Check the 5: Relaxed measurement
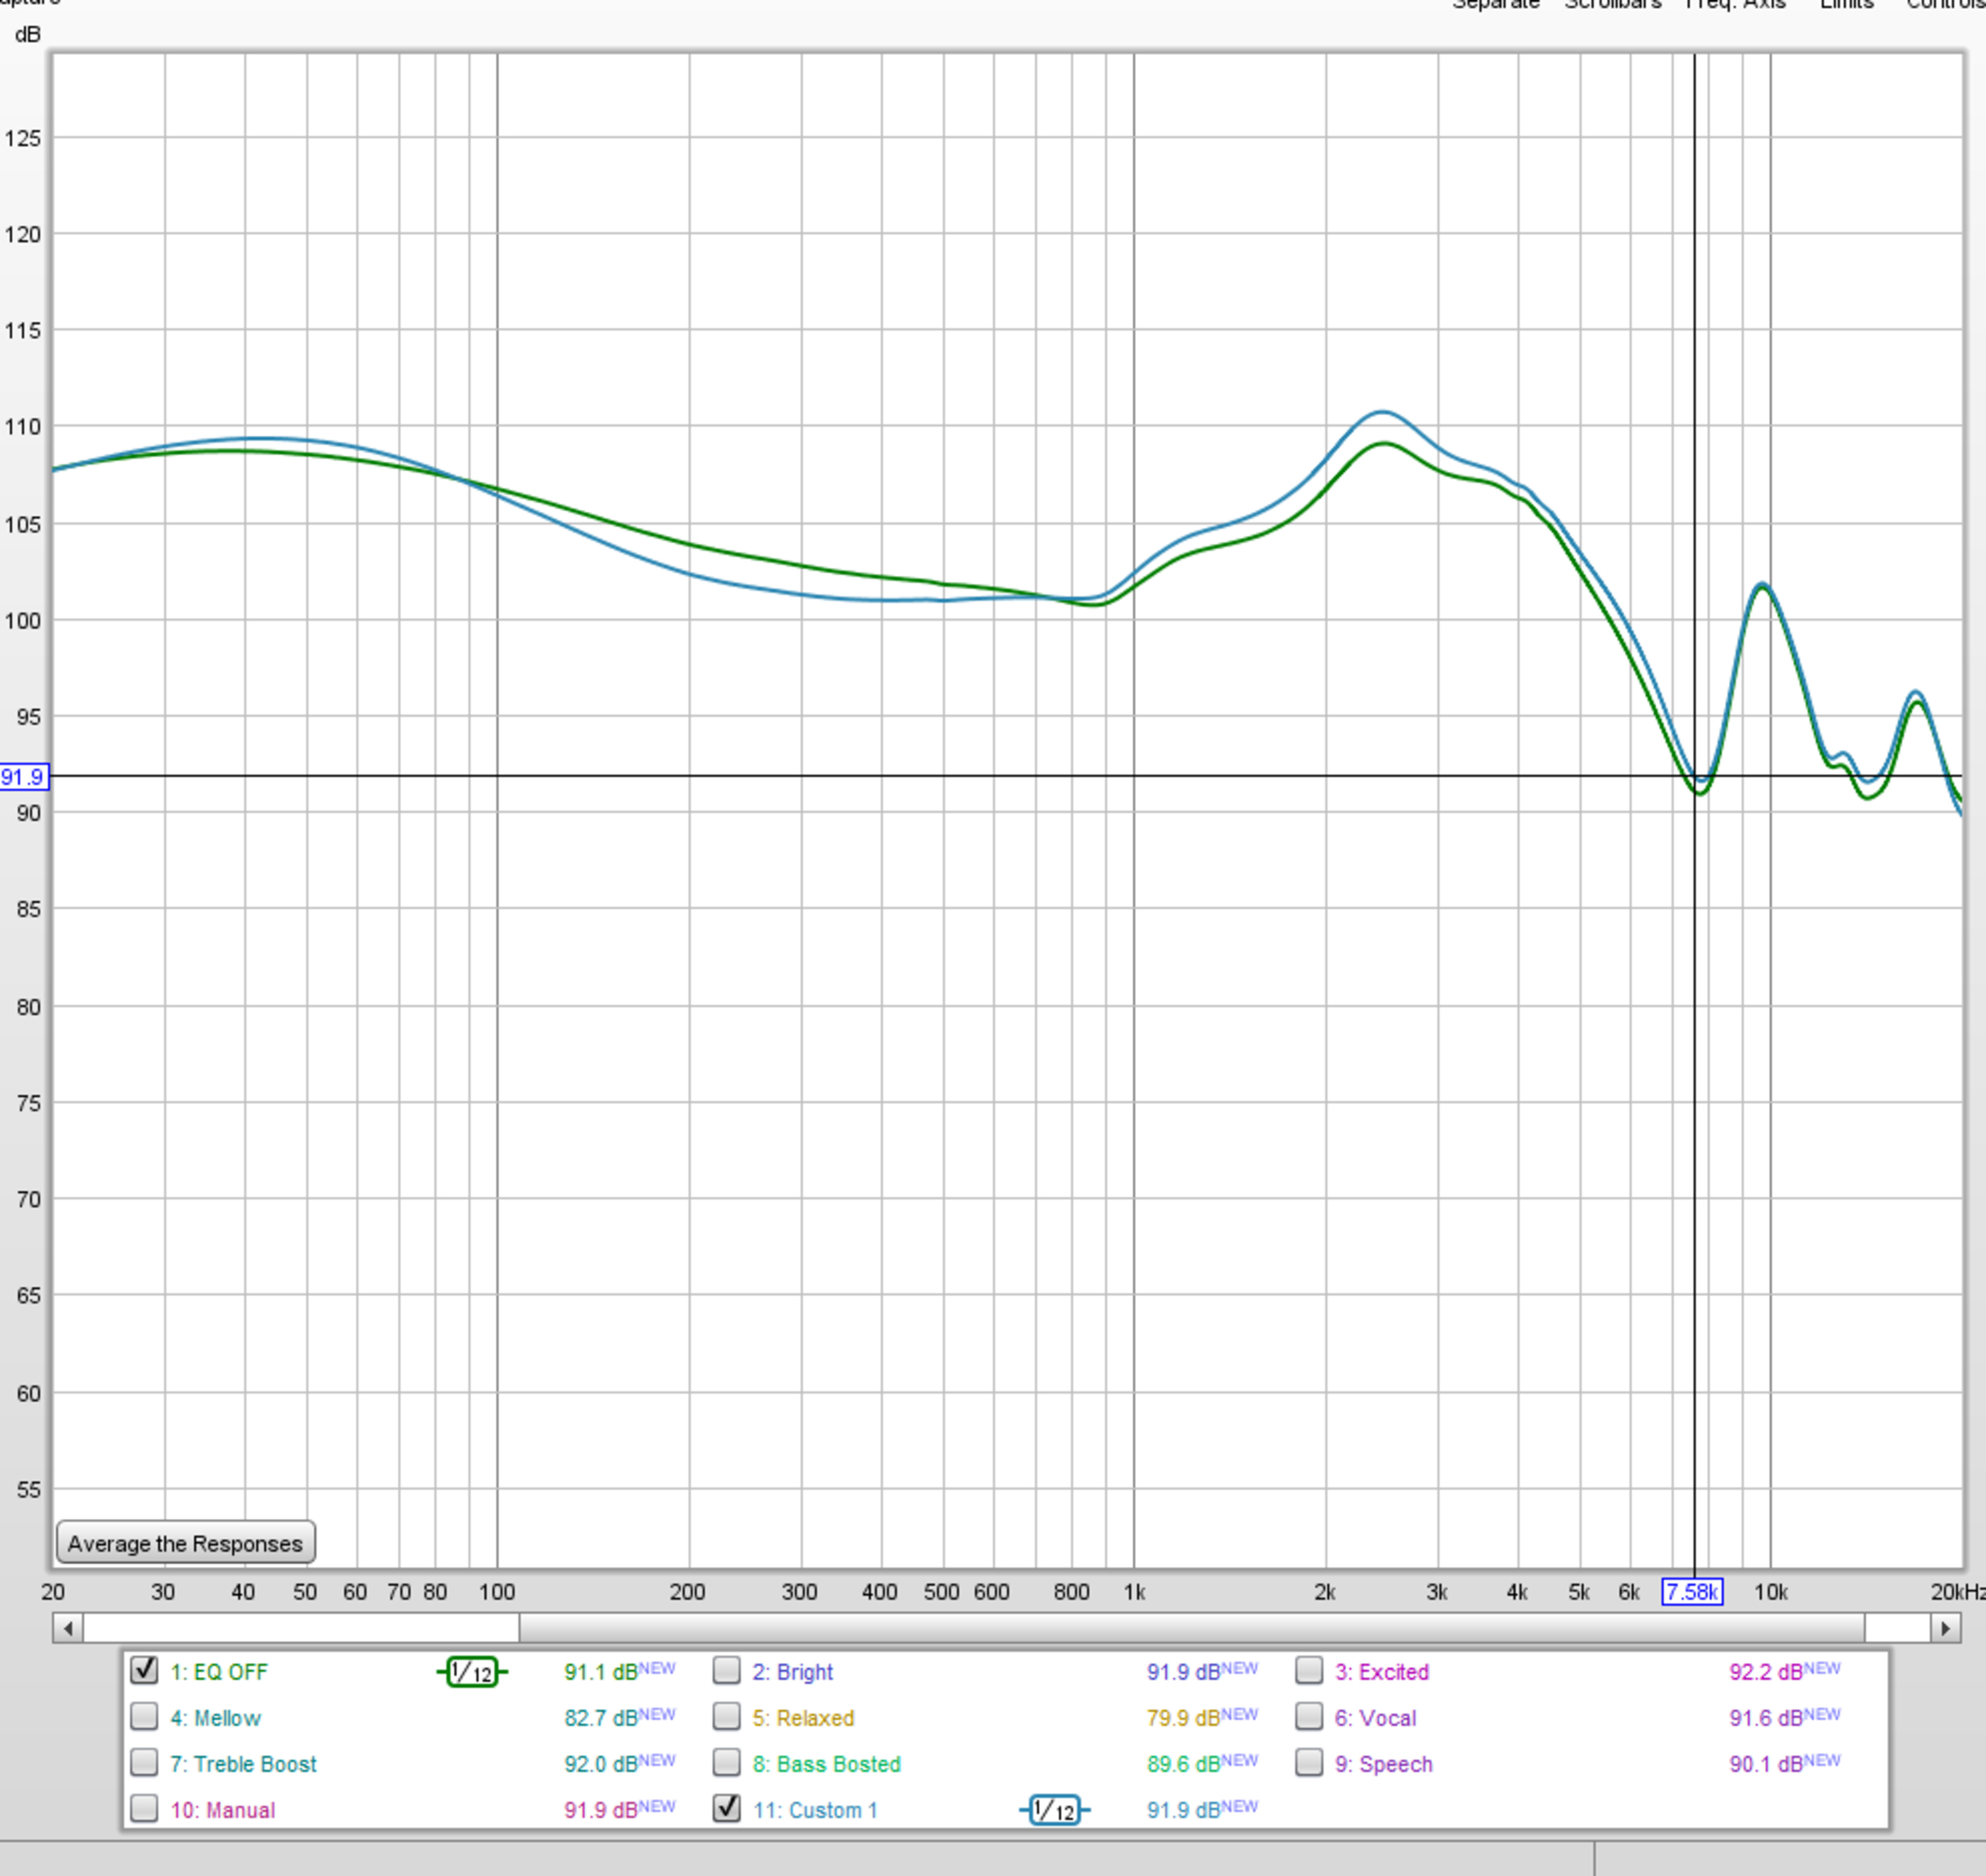The width and height of the screenshot is (1986, 1876). (727, 1717)
